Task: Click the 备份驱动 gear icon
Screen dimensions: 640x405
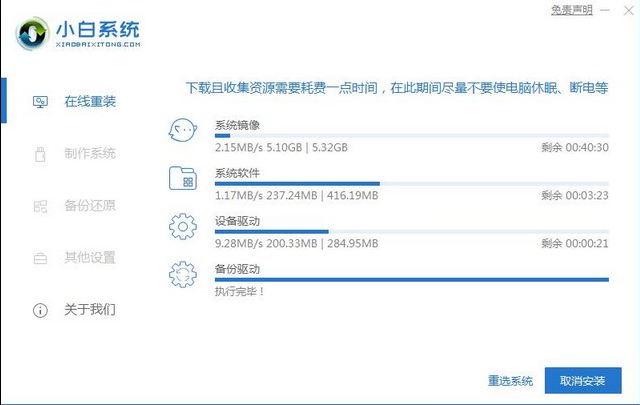Action: point(183,275)
